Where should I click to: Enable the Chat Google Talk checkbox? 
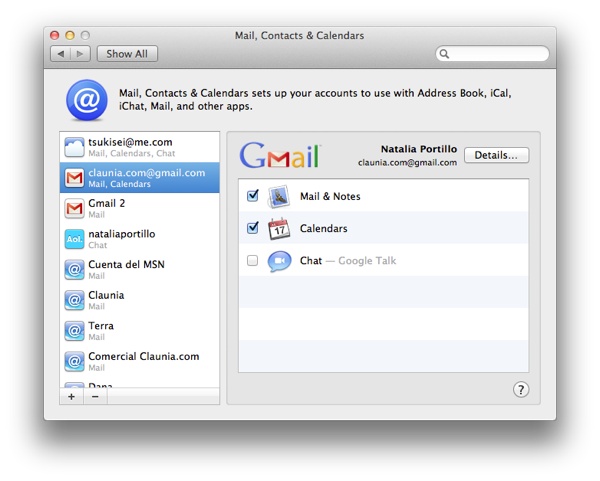pyautogui.click(x=253, y=261)
